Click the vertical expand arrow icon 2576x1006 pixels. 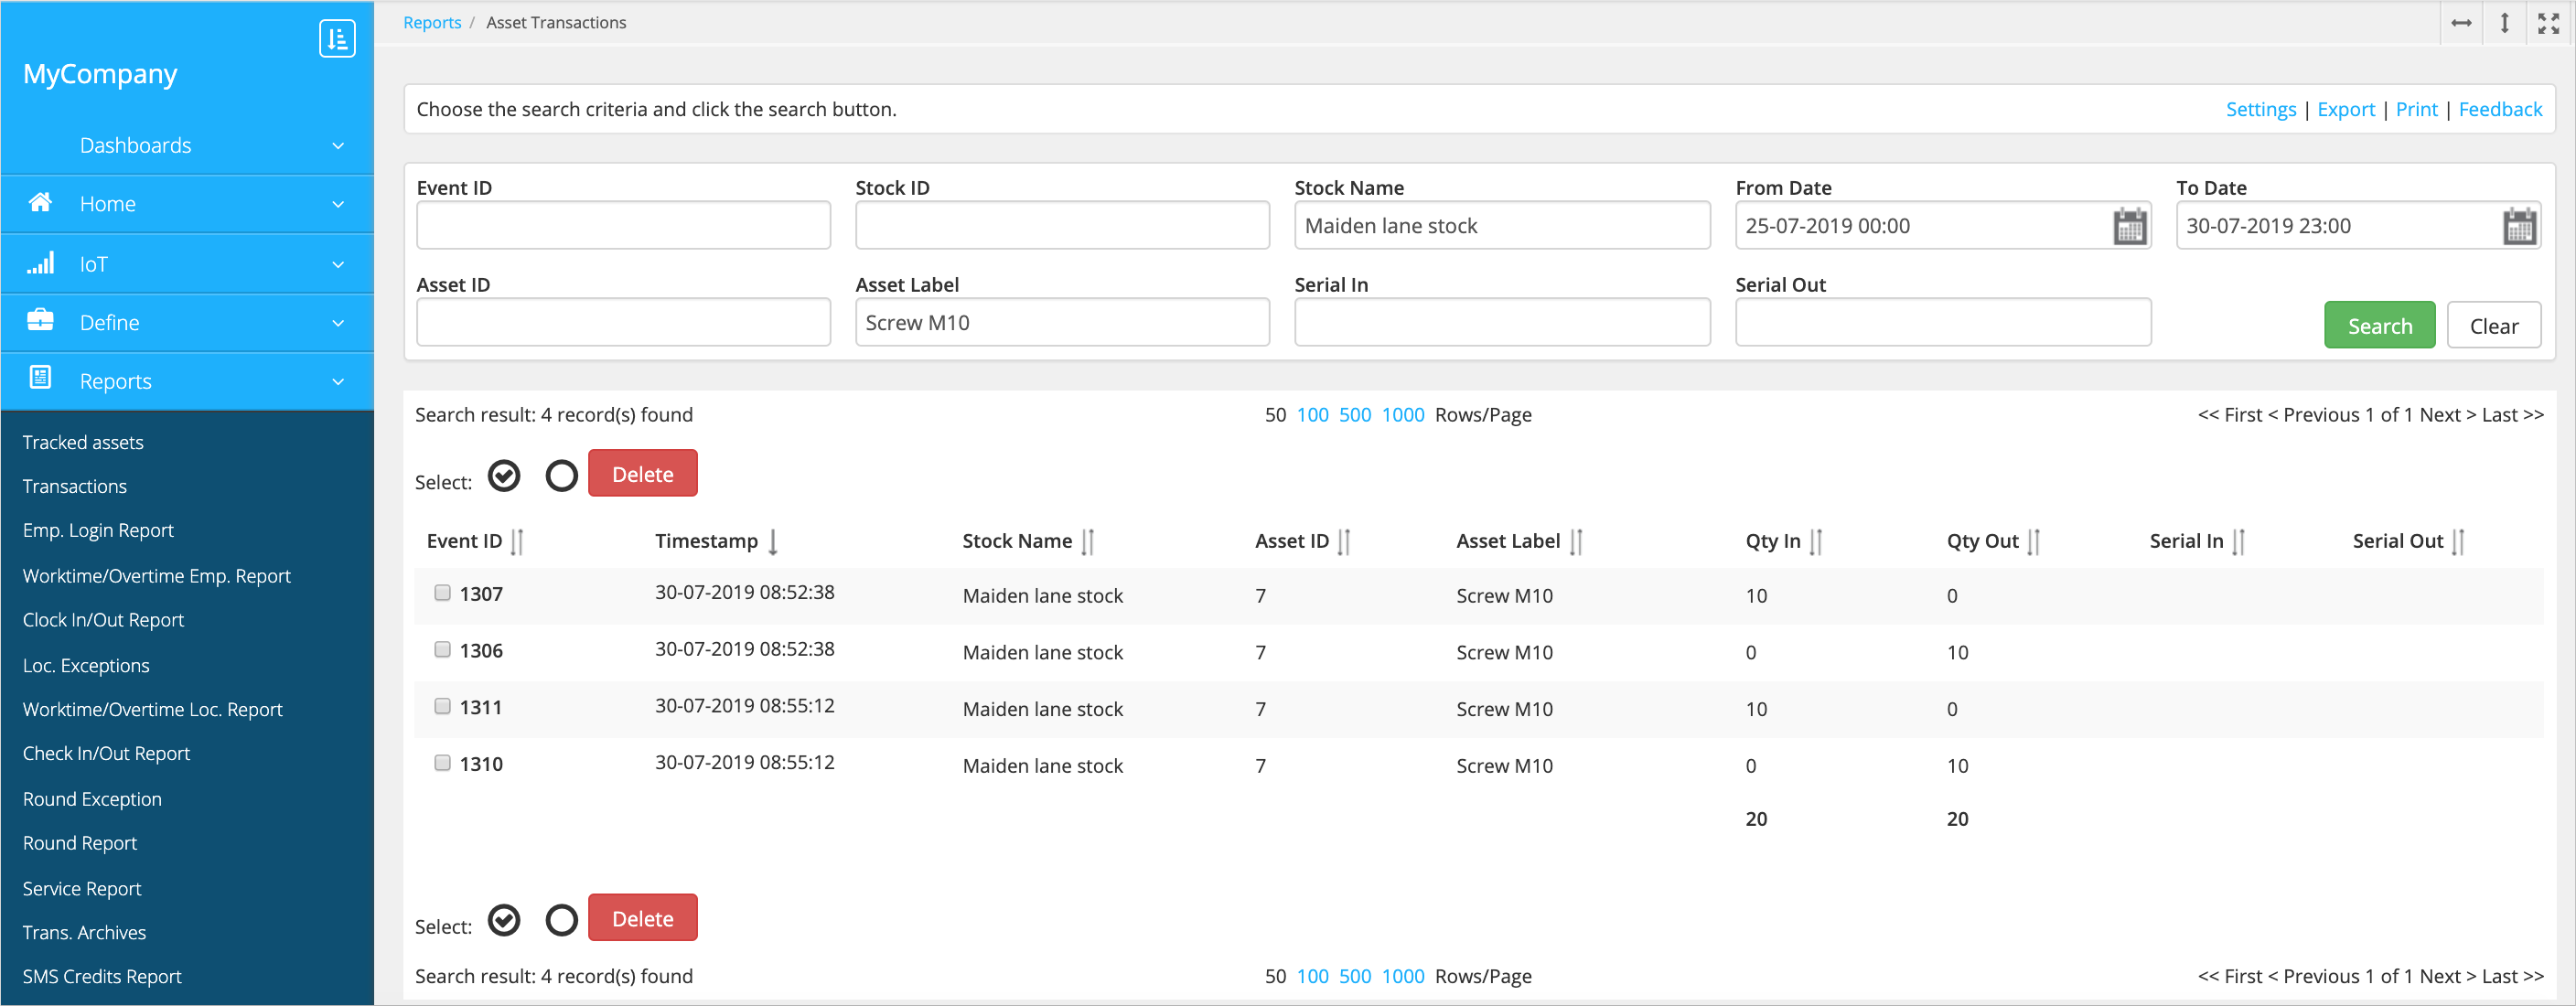tap(2504, 23)
